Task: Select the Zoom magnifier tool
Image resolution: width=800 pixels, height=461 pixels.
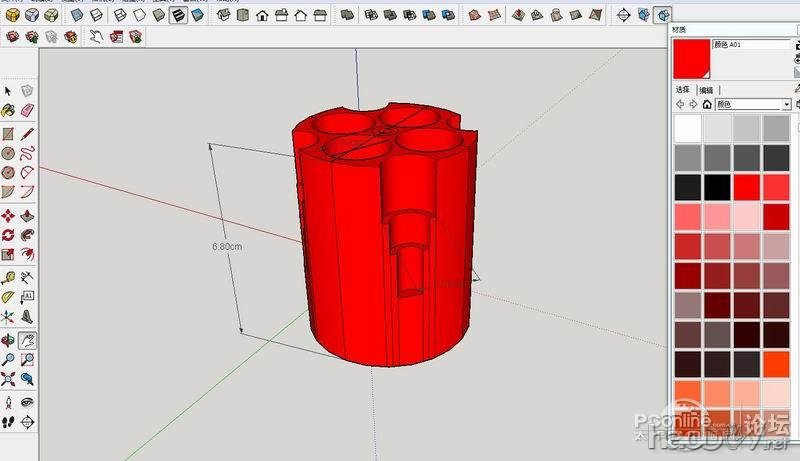Action: [8, 359]
